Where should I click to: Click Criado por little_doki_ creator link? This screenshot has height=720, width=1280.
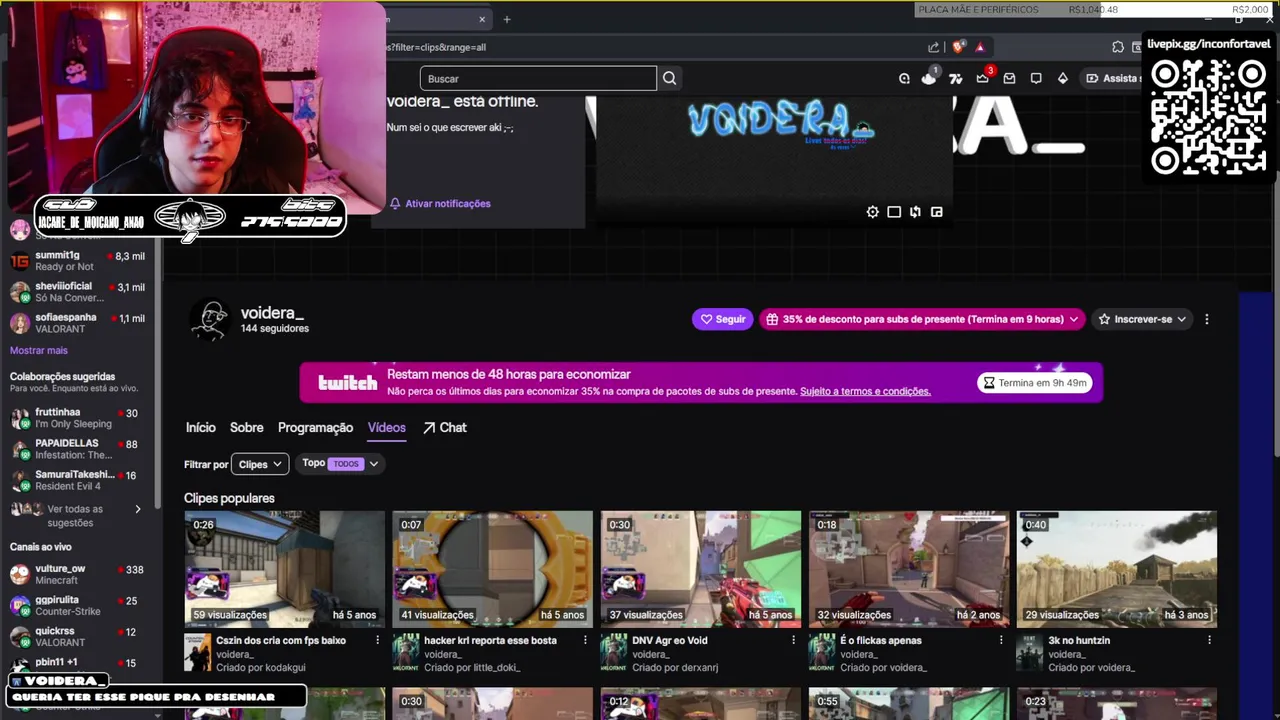pyautogui.click(x=474, y=667)
